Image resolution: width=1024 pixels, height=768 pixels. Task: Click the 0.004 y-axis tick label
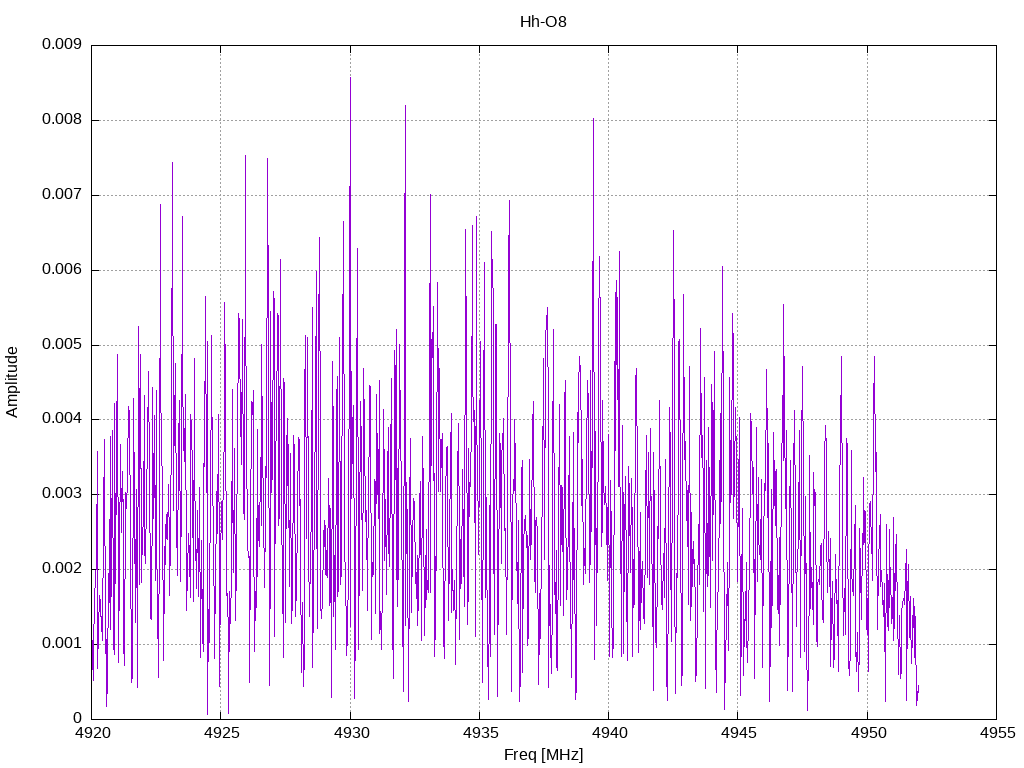click(62, 419)
